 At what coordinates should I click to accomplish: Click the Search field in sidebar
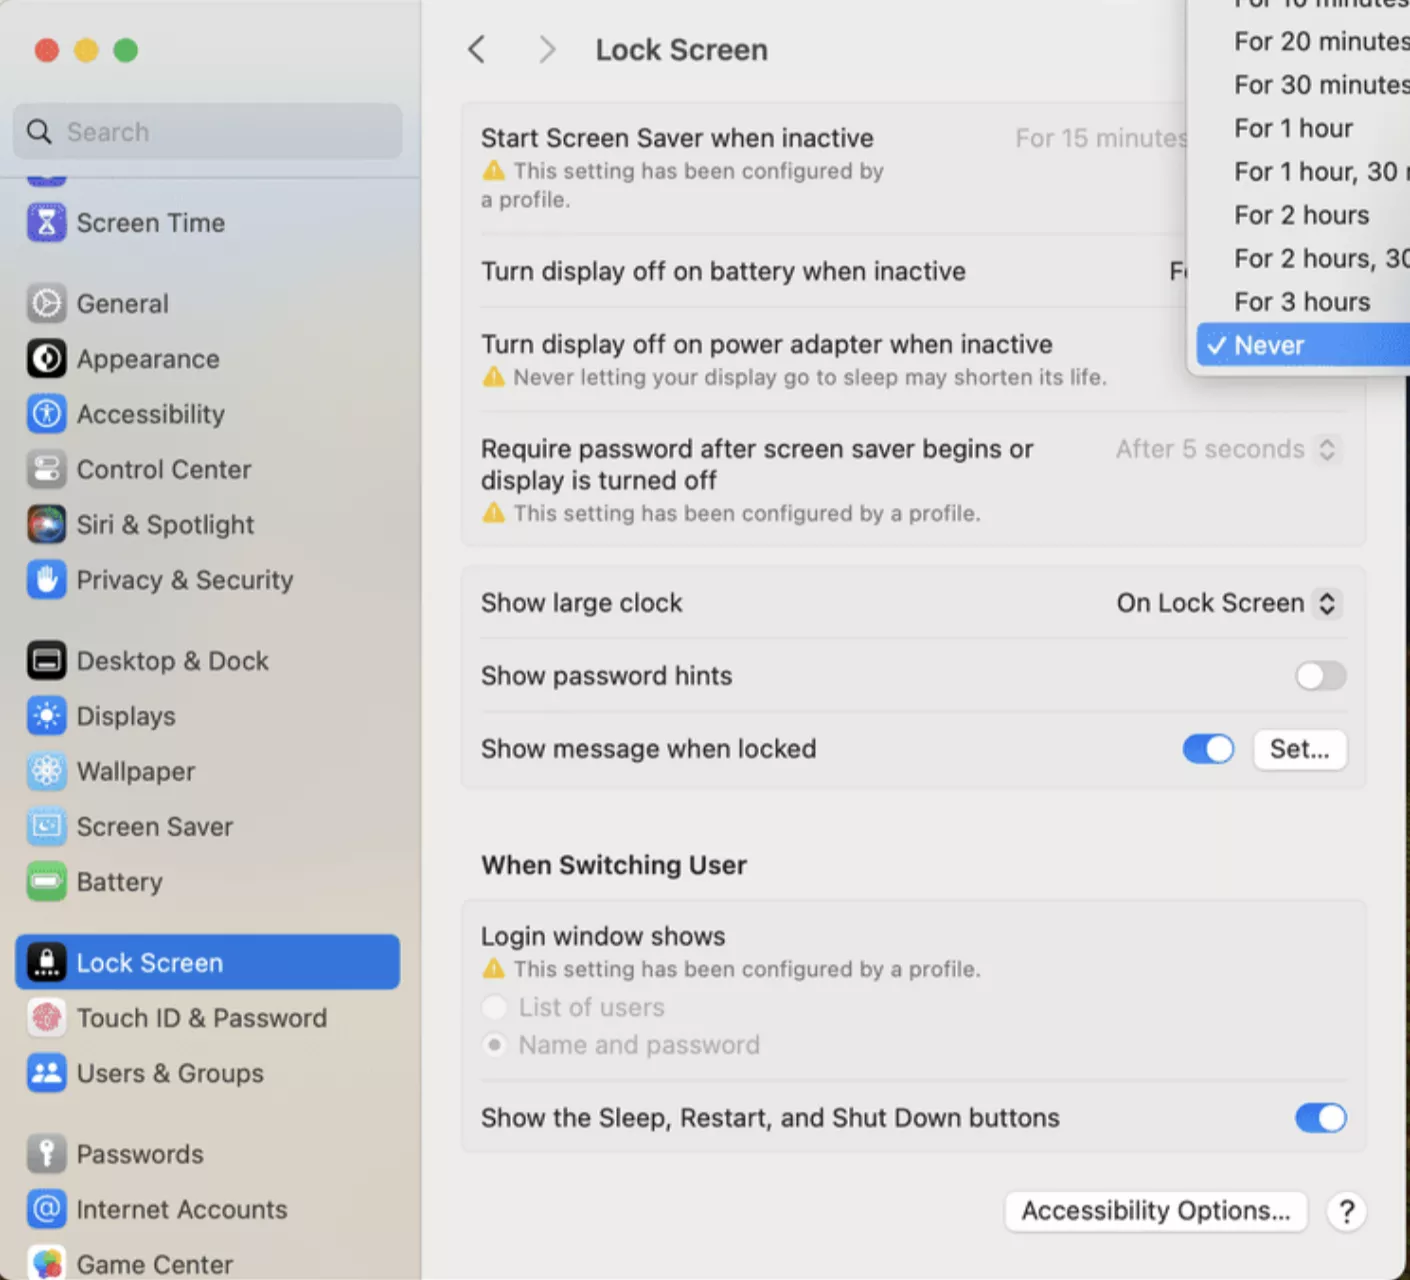click(x=208, y=132)
